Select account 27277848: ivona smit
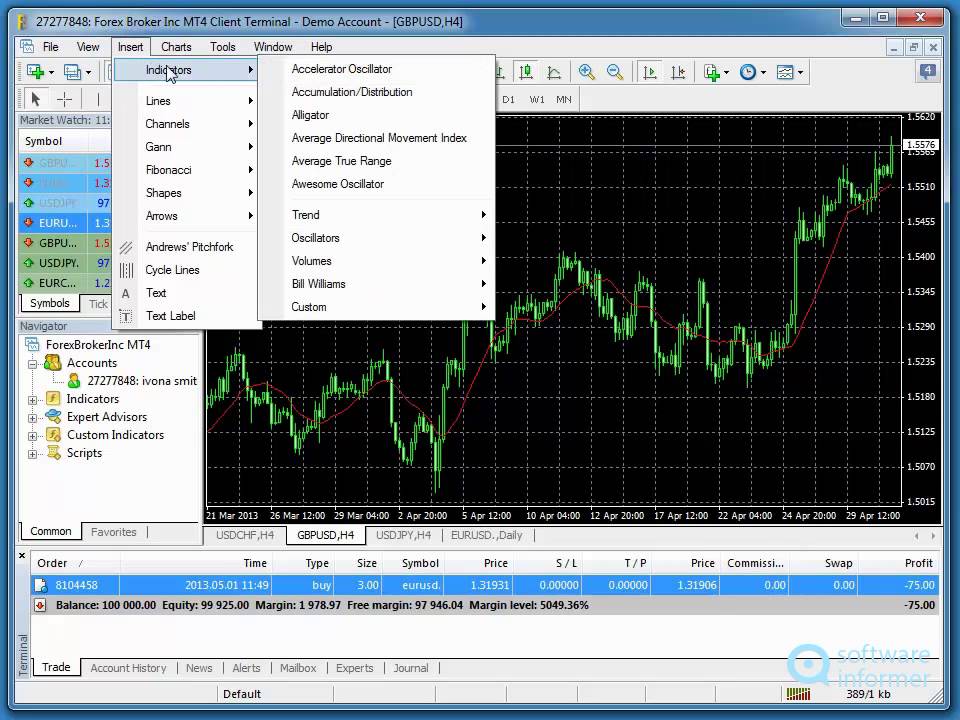The image size is (960, 720). click(141, 381)
